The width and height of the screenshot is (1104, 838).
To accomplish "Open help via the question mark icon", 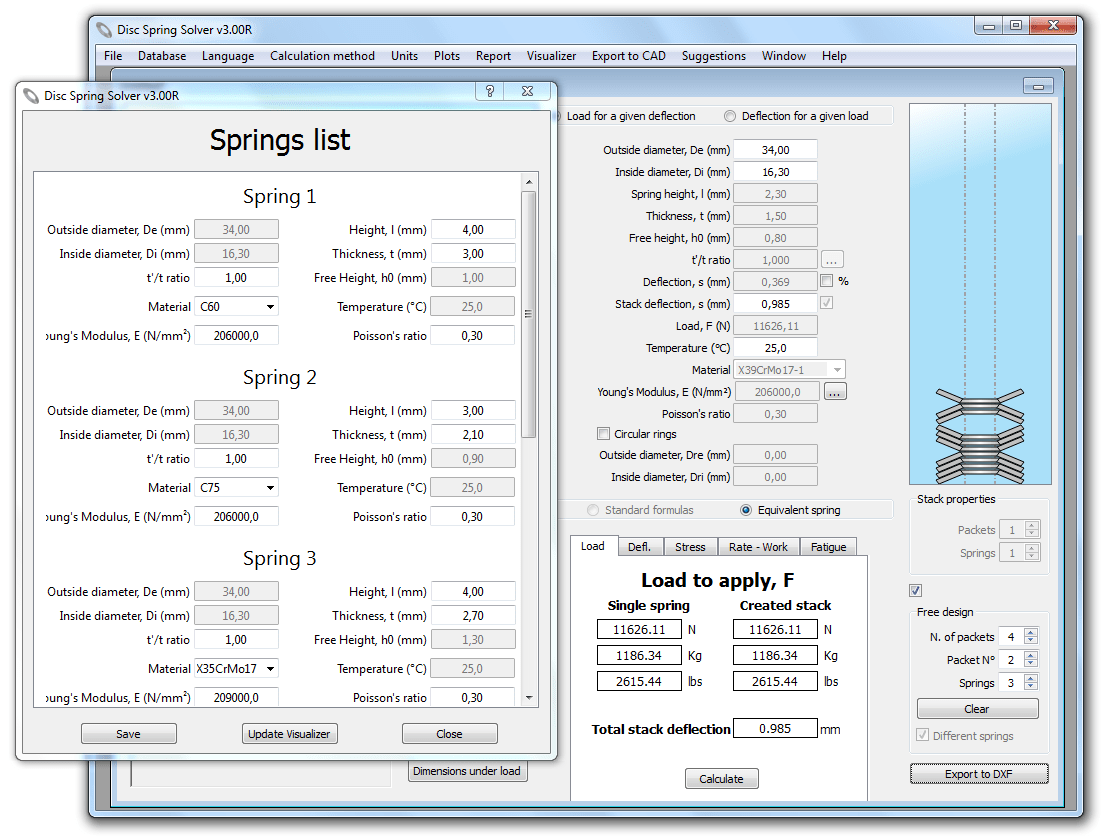I will point(489,90).
